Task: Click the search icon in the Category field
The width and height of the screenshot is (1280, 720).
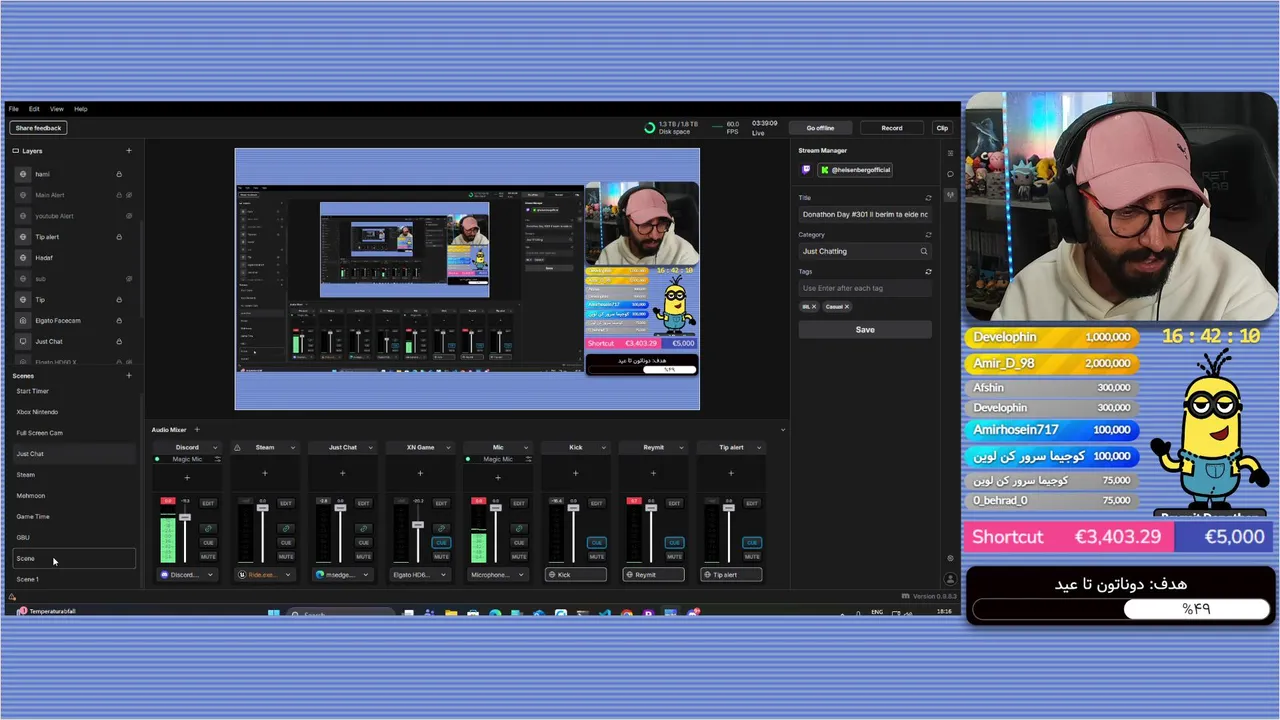Action: click(924, 251)
